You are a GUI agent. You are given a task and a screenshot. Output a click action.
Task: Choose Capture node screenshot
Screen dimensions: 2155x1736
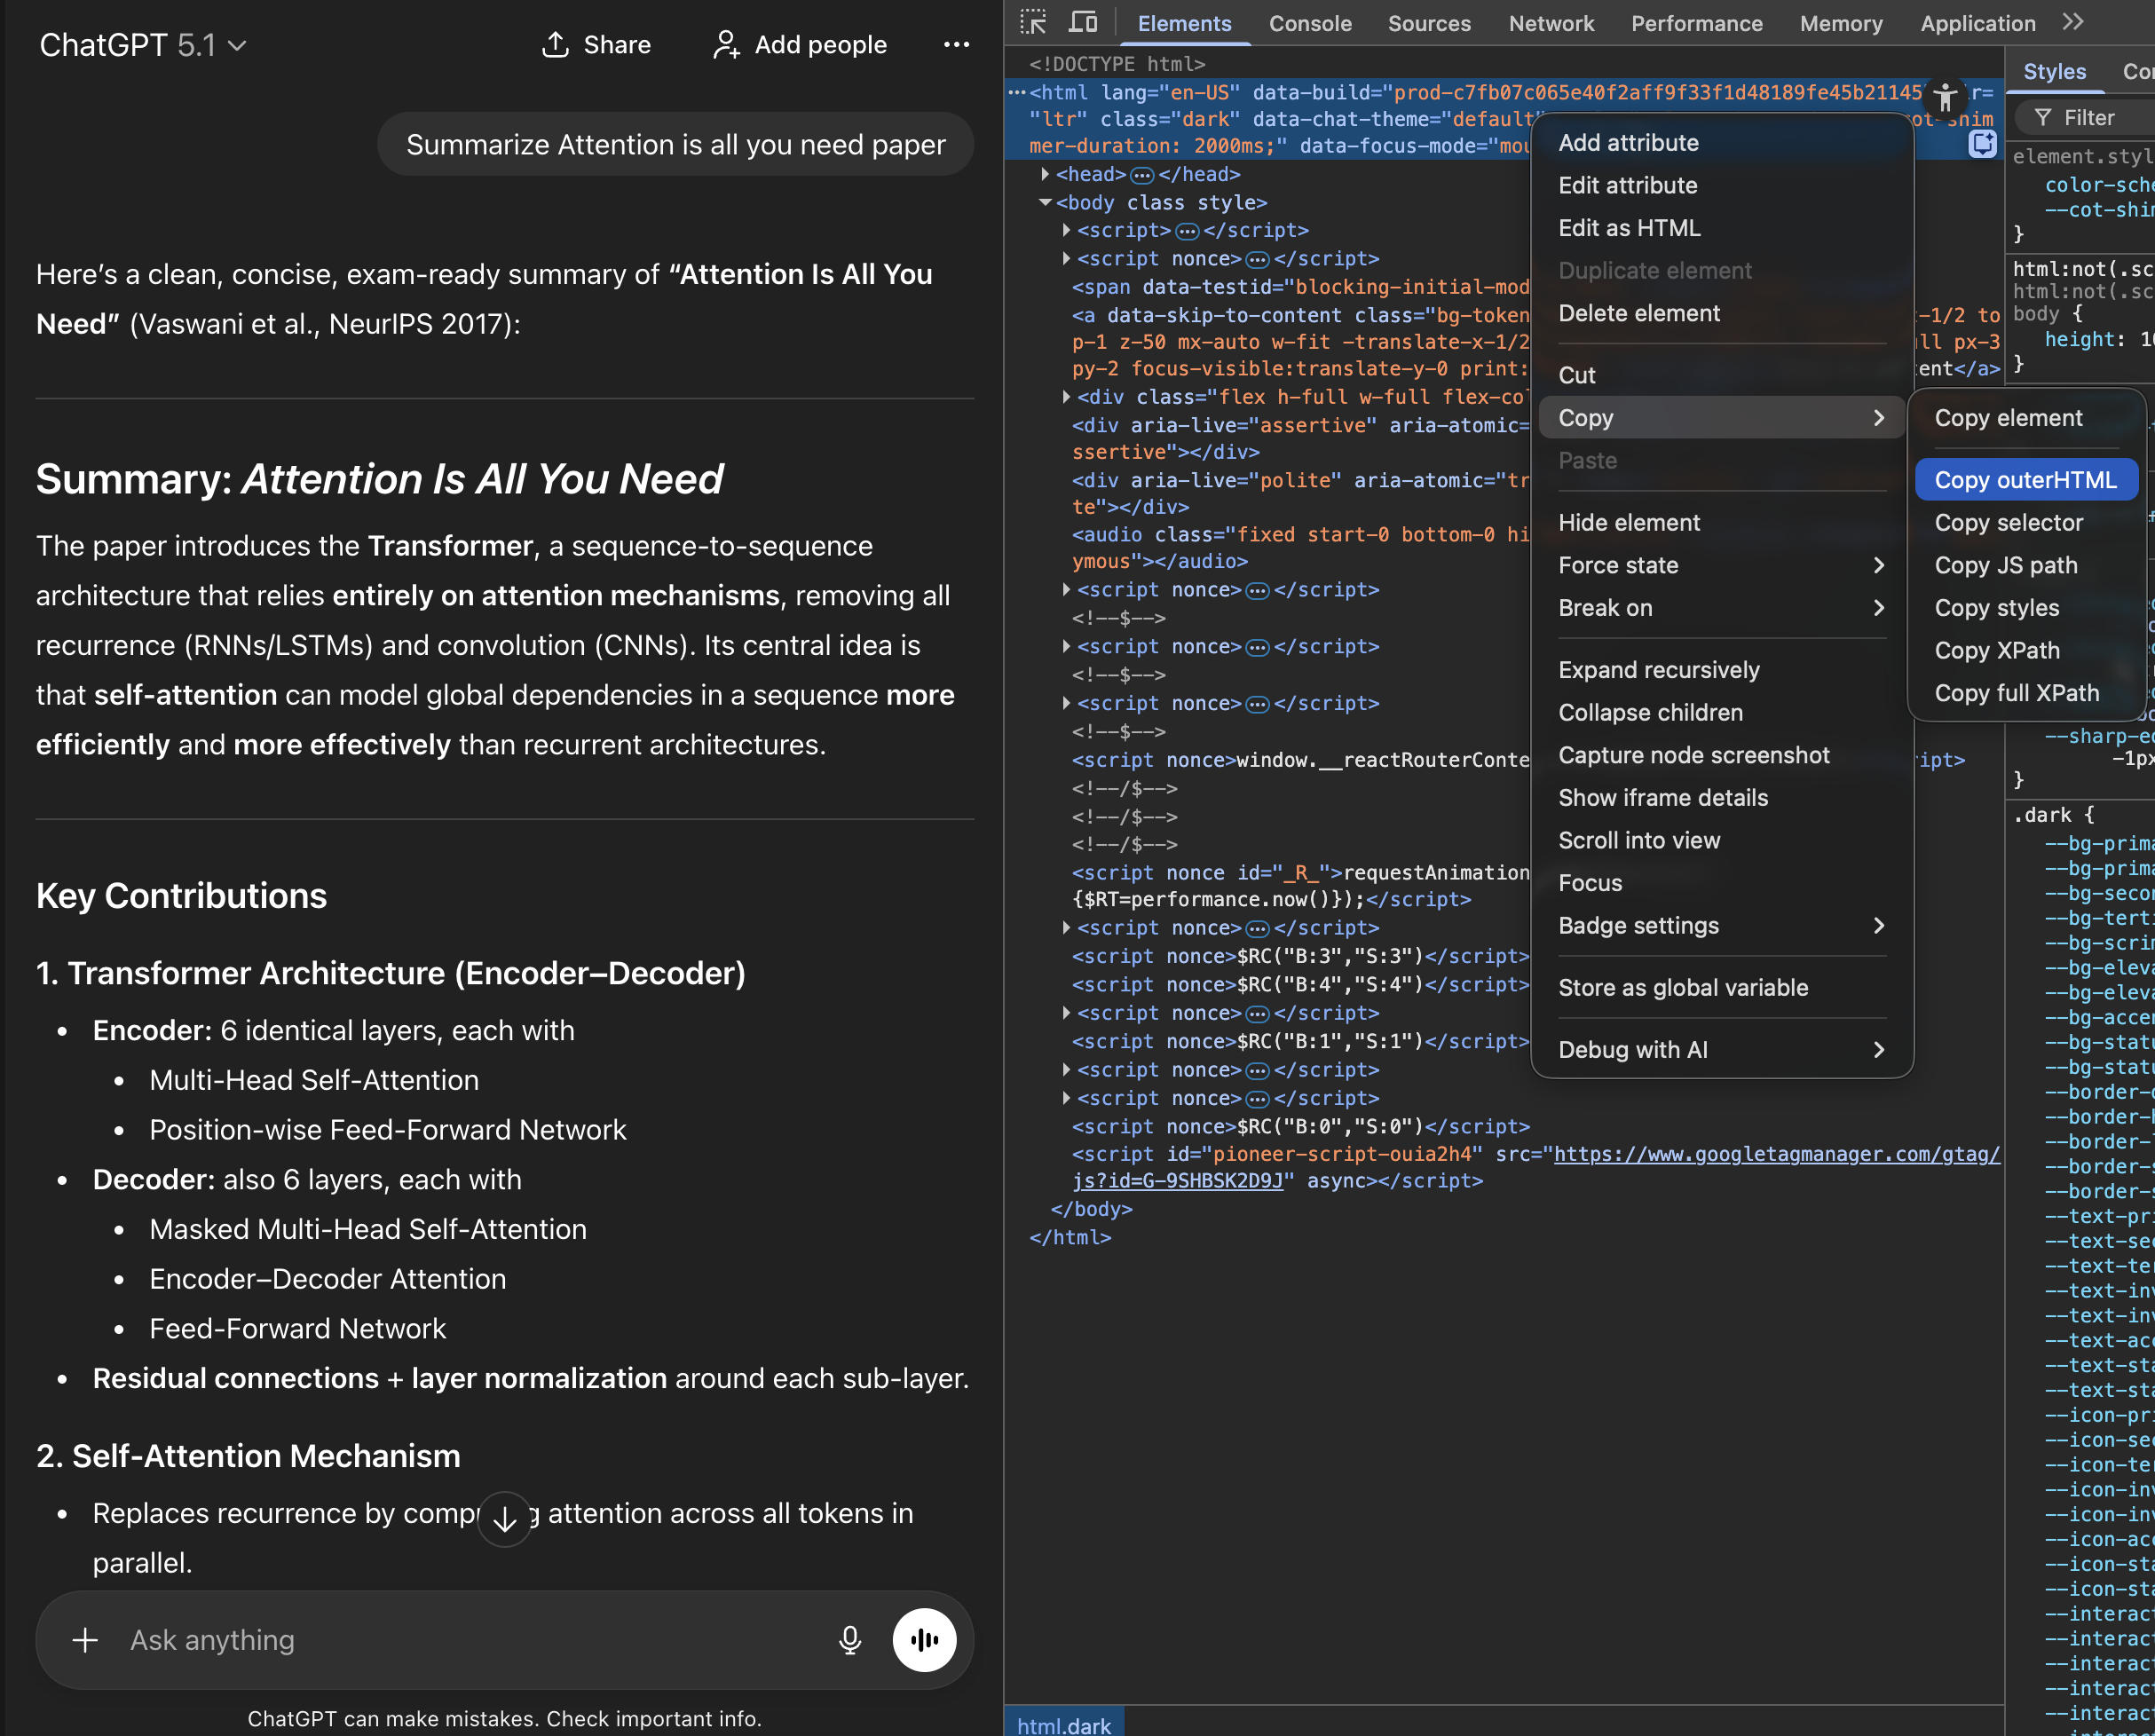(1694, 754)
